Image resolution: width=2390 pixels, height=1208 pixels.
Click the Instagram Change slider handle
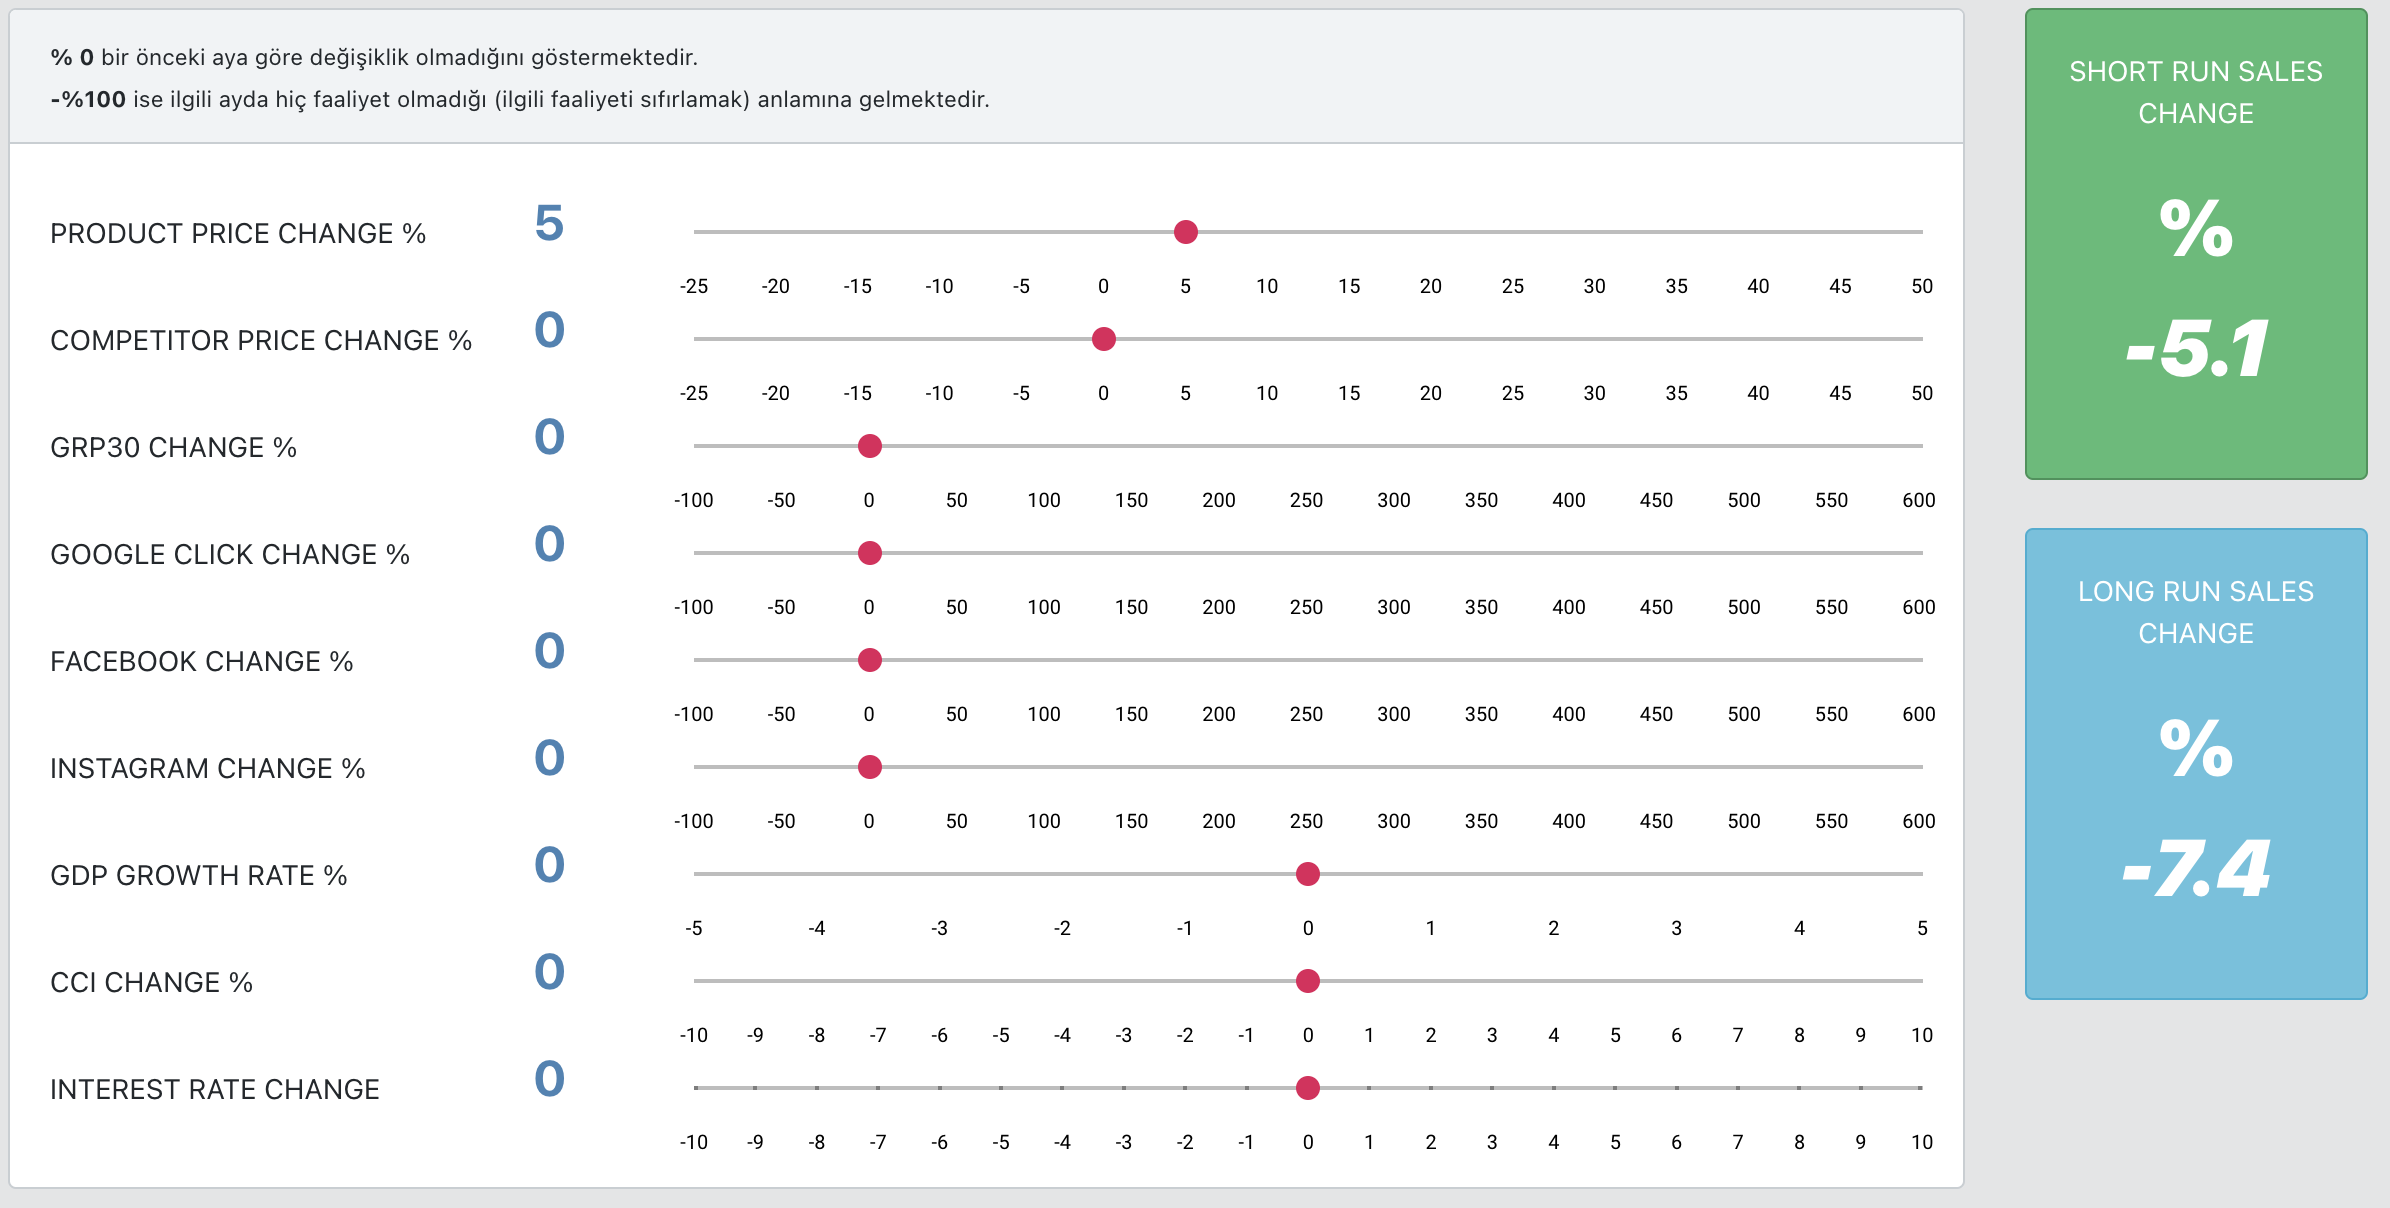pos(869,767)
